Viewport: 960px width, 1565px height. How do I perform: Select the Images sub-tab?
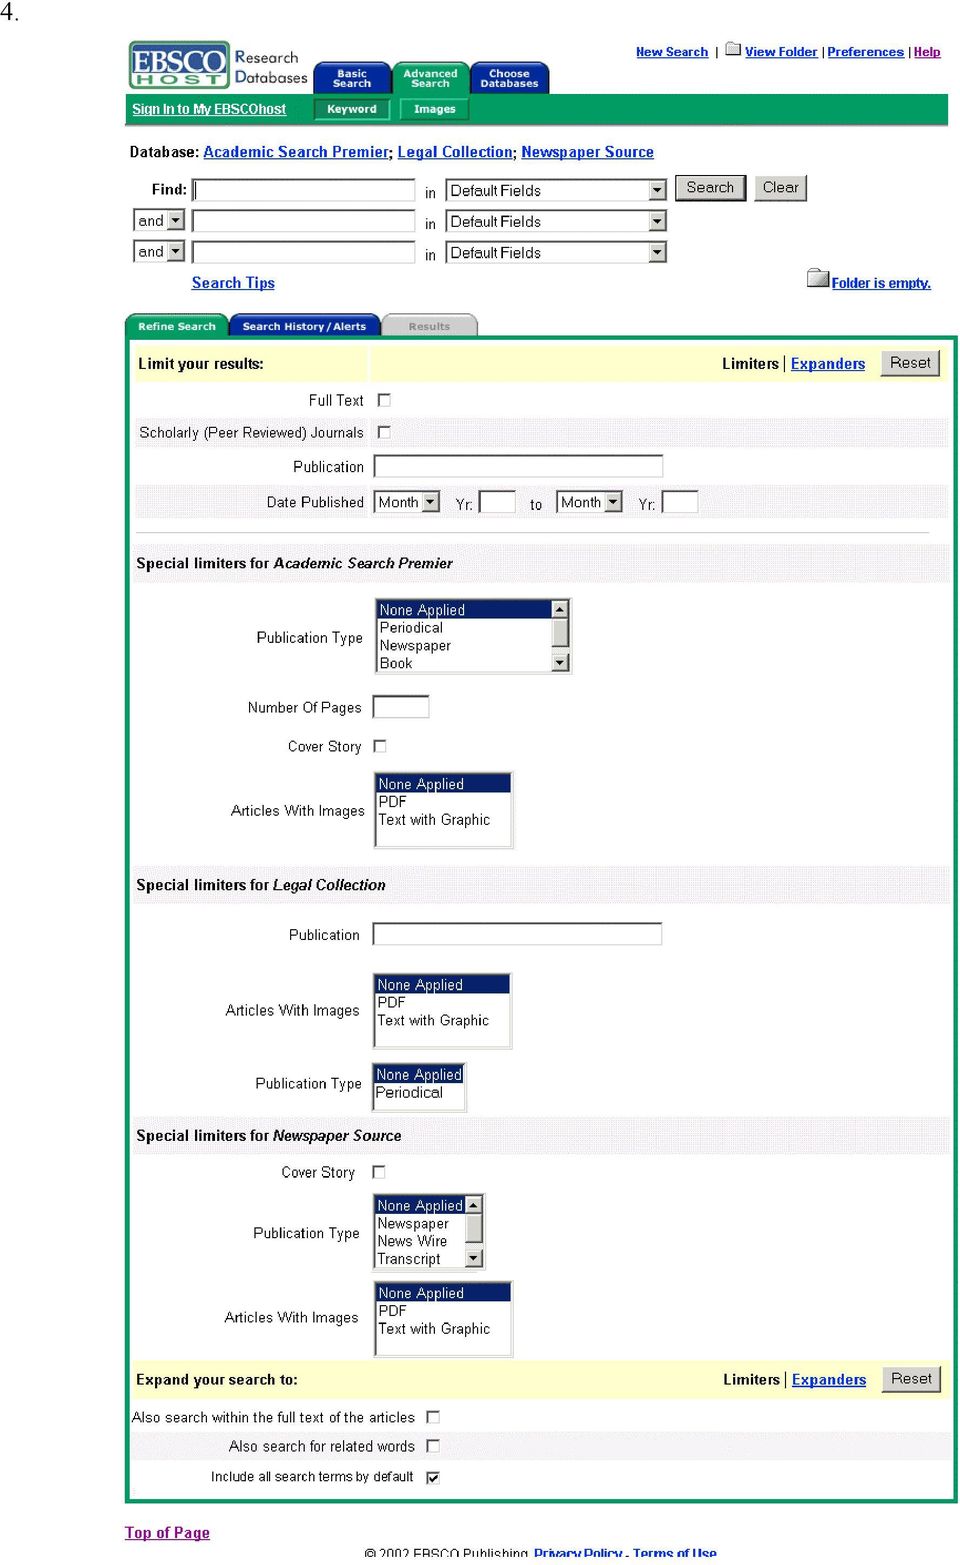click(435, 109)
